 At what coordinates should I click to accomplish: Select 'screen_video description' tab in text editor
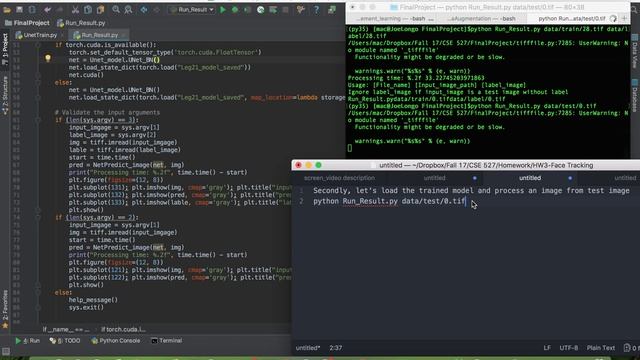(x=340, y=178)
